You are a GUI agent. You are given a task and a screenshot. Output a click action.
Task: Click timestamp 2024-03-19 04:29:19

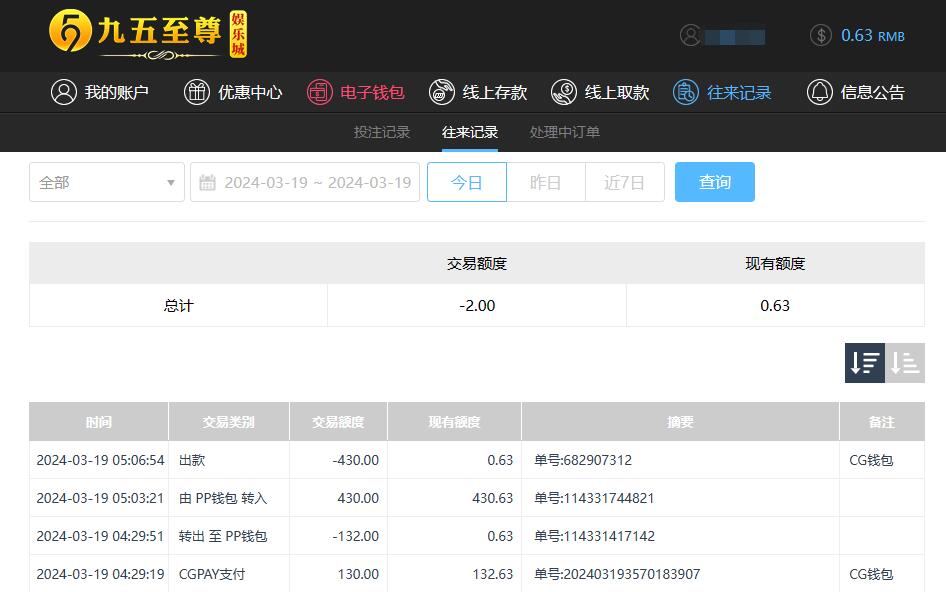100,574
